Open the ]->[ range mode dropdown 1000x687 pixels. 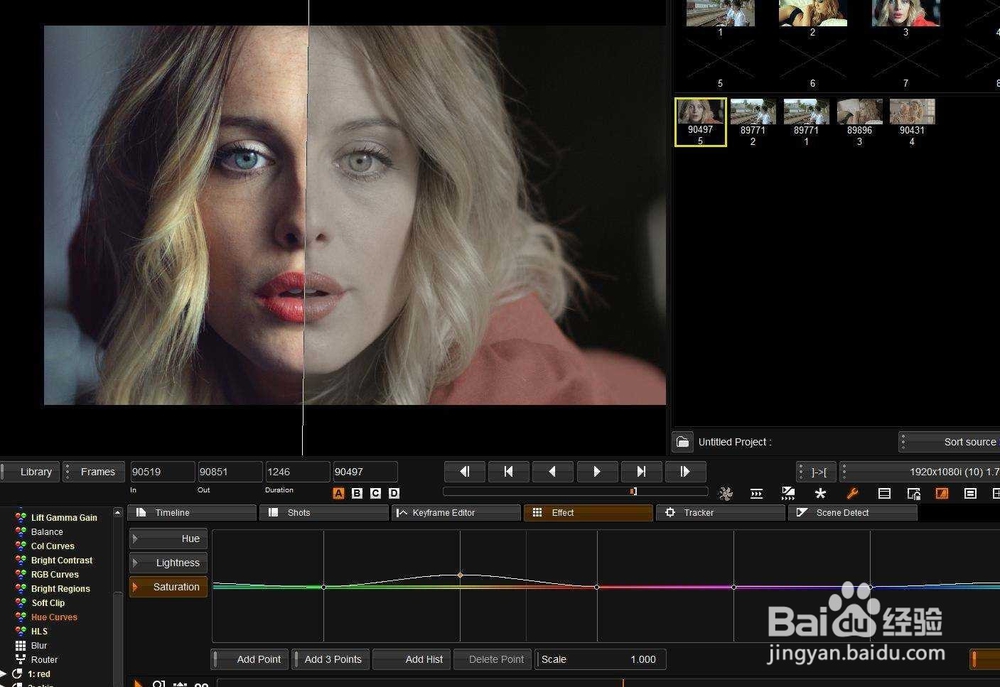[x=816, y=472]
